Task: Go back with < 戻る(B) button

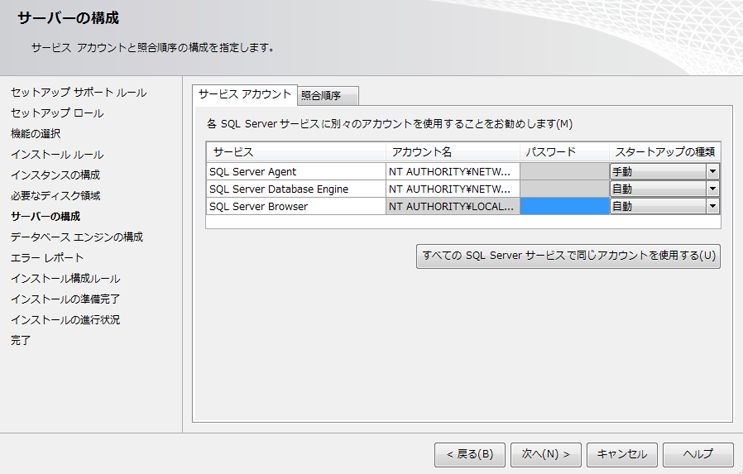Action: 470,455
